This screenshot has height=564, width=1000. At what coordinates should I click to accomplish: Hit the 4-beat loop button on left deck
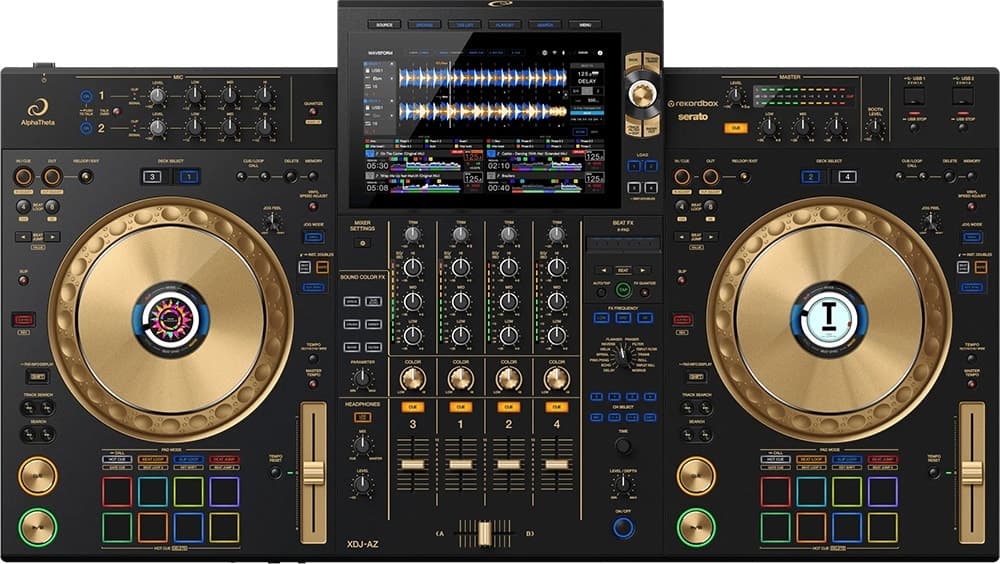tap(24, 206)
